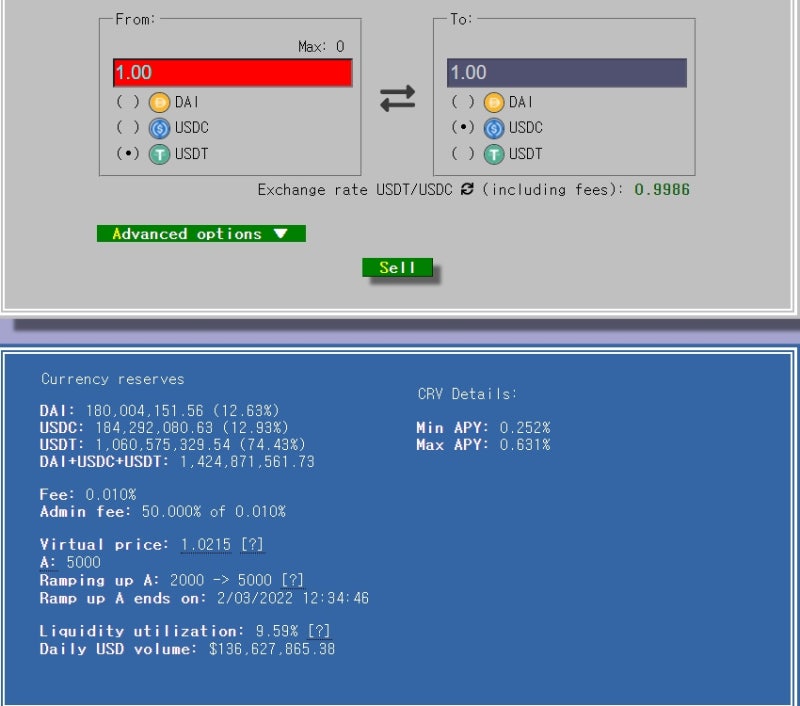Screen dimensions: 800x706
Task: Click the refresh exchange rate direction icon
Action: point(467,189)
